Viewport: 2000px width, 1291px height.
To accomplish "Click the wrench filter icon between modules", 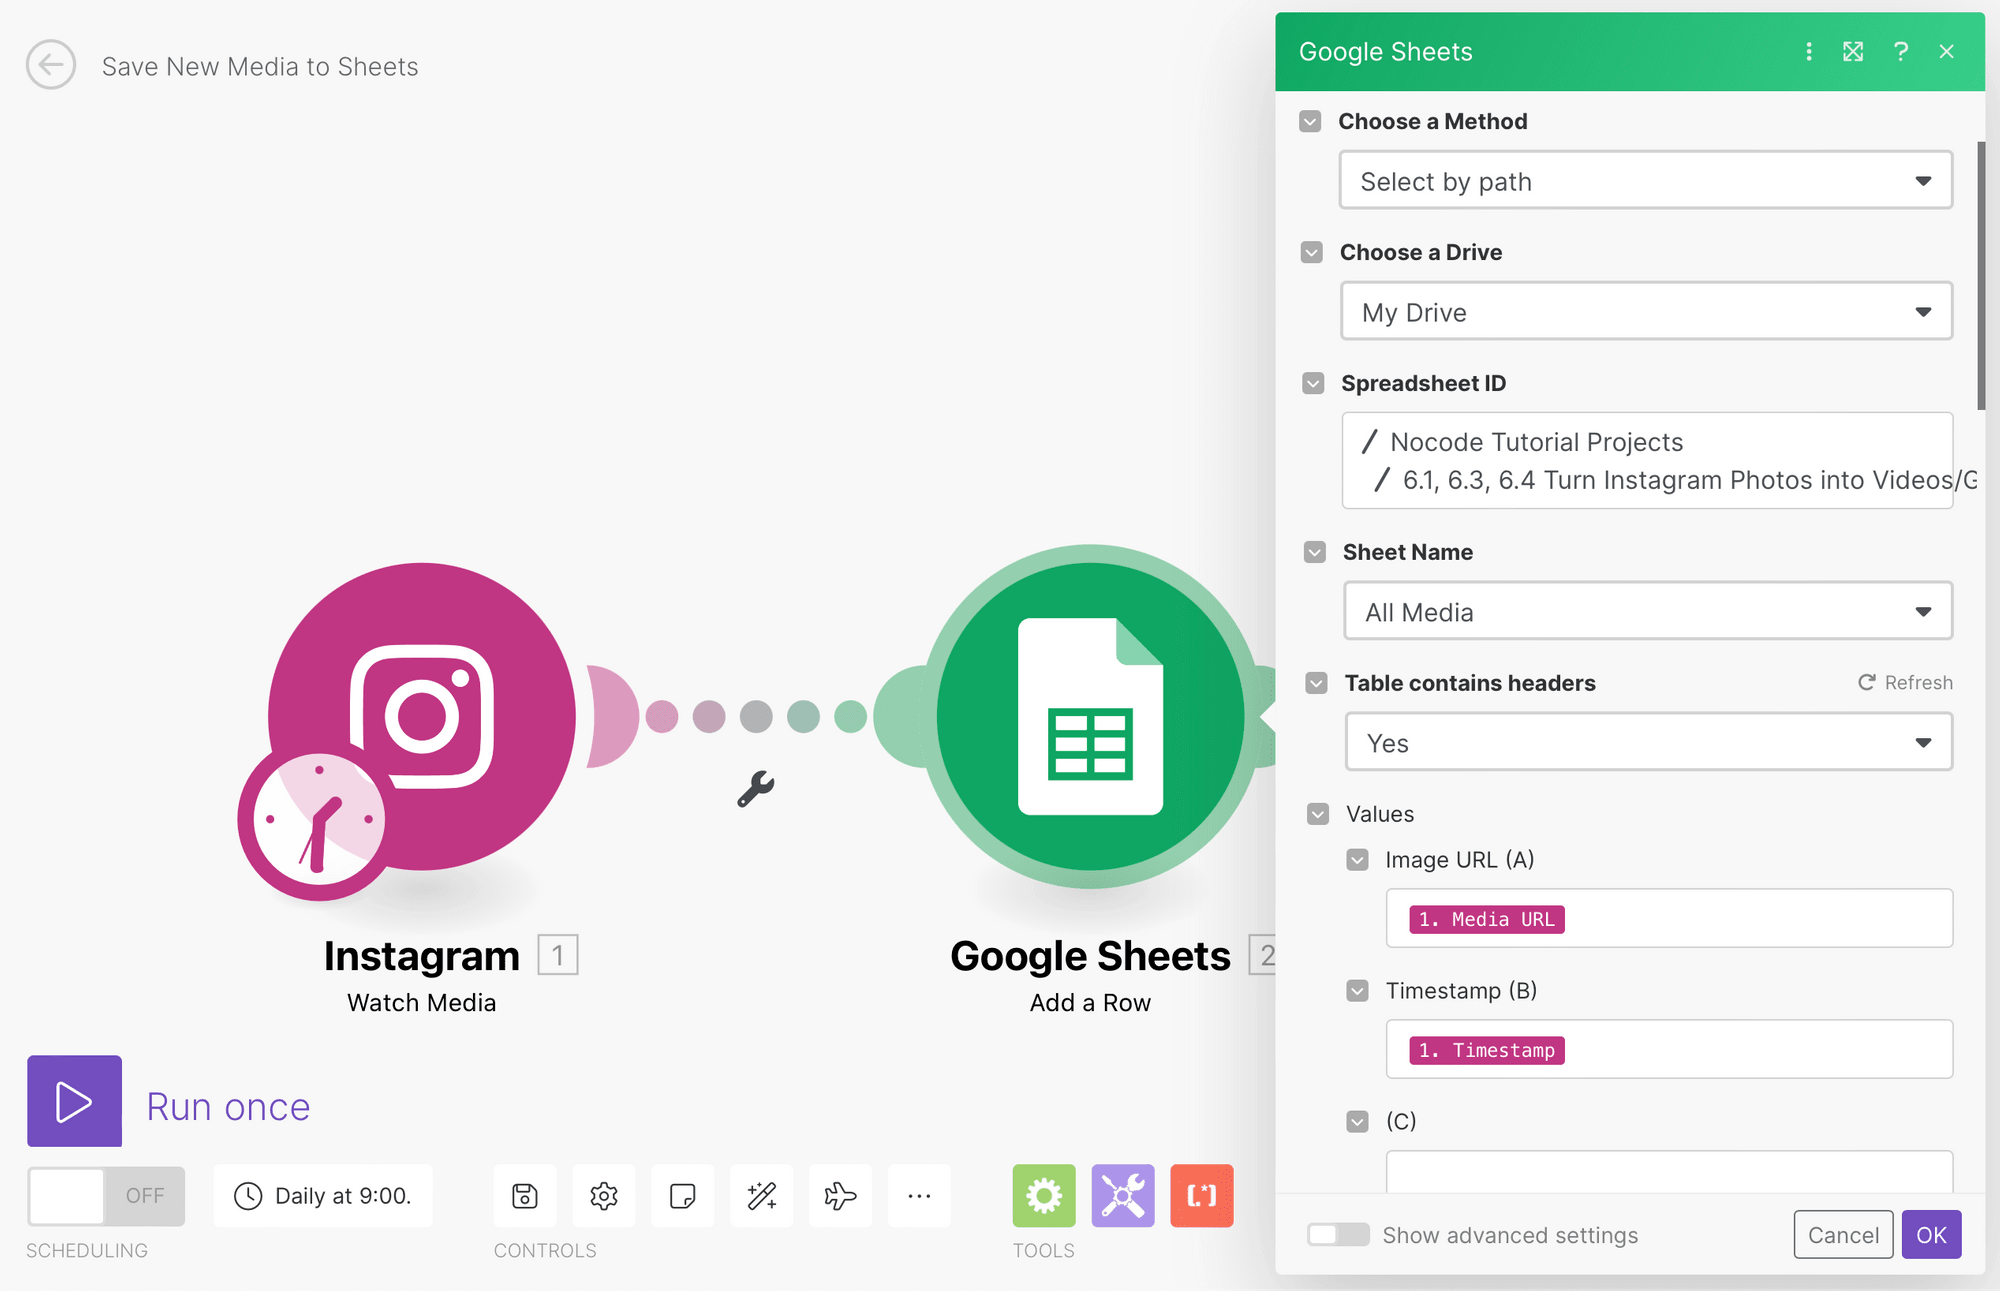I will (x=756, y=789).
